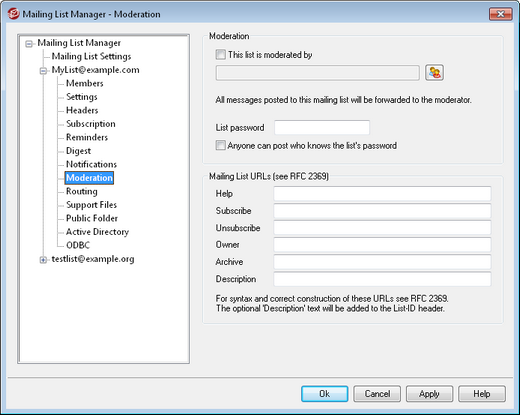Select the ODBC tree item
Viewport: 520px width, 415px height.
[x=78, y=245]
